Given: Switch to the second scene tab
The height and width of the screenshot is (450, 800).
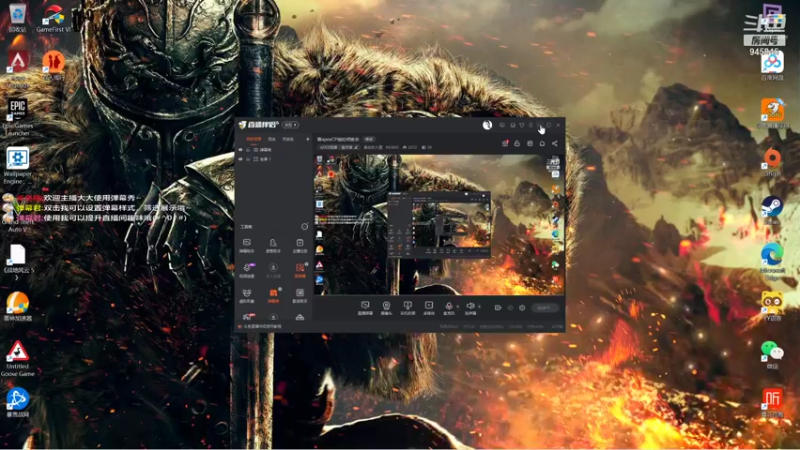Looking at the screenshot, I should [272, 139].
